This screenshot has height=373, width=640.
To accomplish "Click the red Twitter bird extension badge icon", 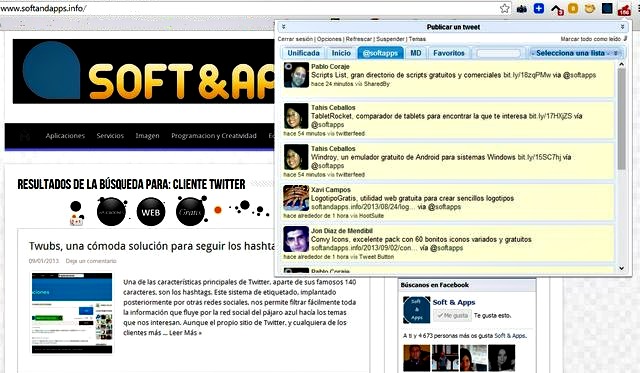I will coord(624,9).
